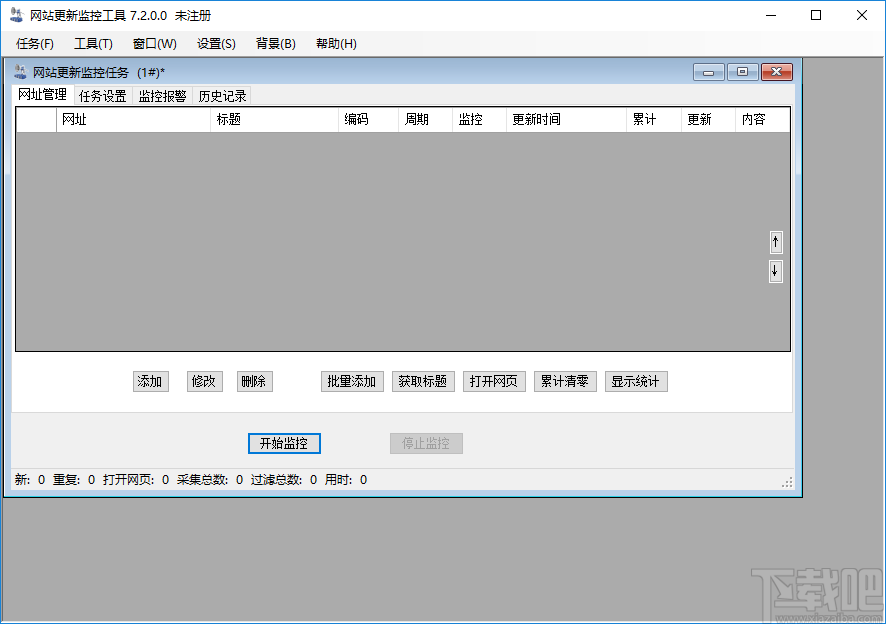Screen dimensions: 886x624
Task: Click the 显示统计 (Show Statistics) button
Action: 635,381
